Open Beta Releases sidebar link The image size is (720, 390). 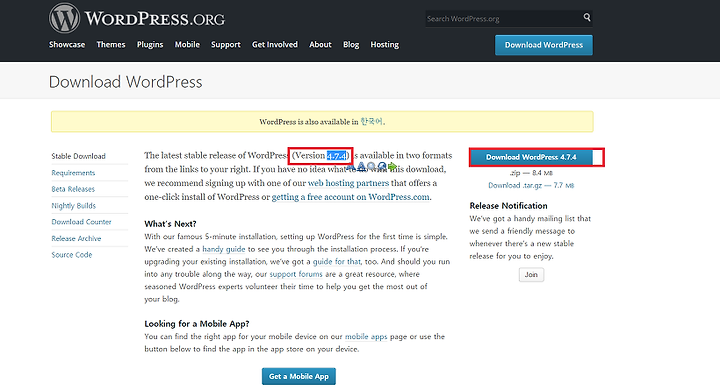(73, 189)
